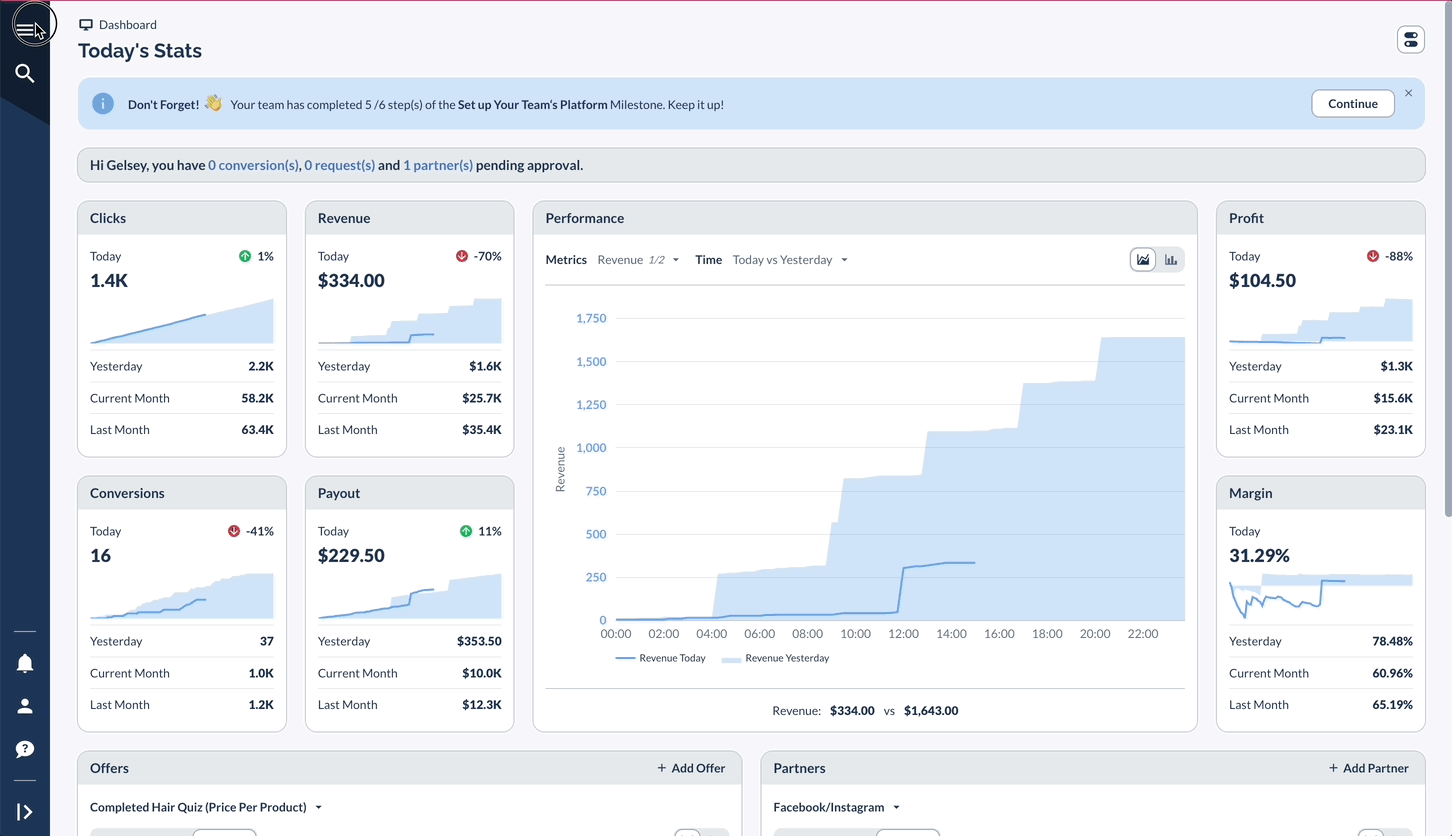
Task: Open Completed Hair Quiz offer dropdown
Action: pyautogui.click(x=206, y=807)
